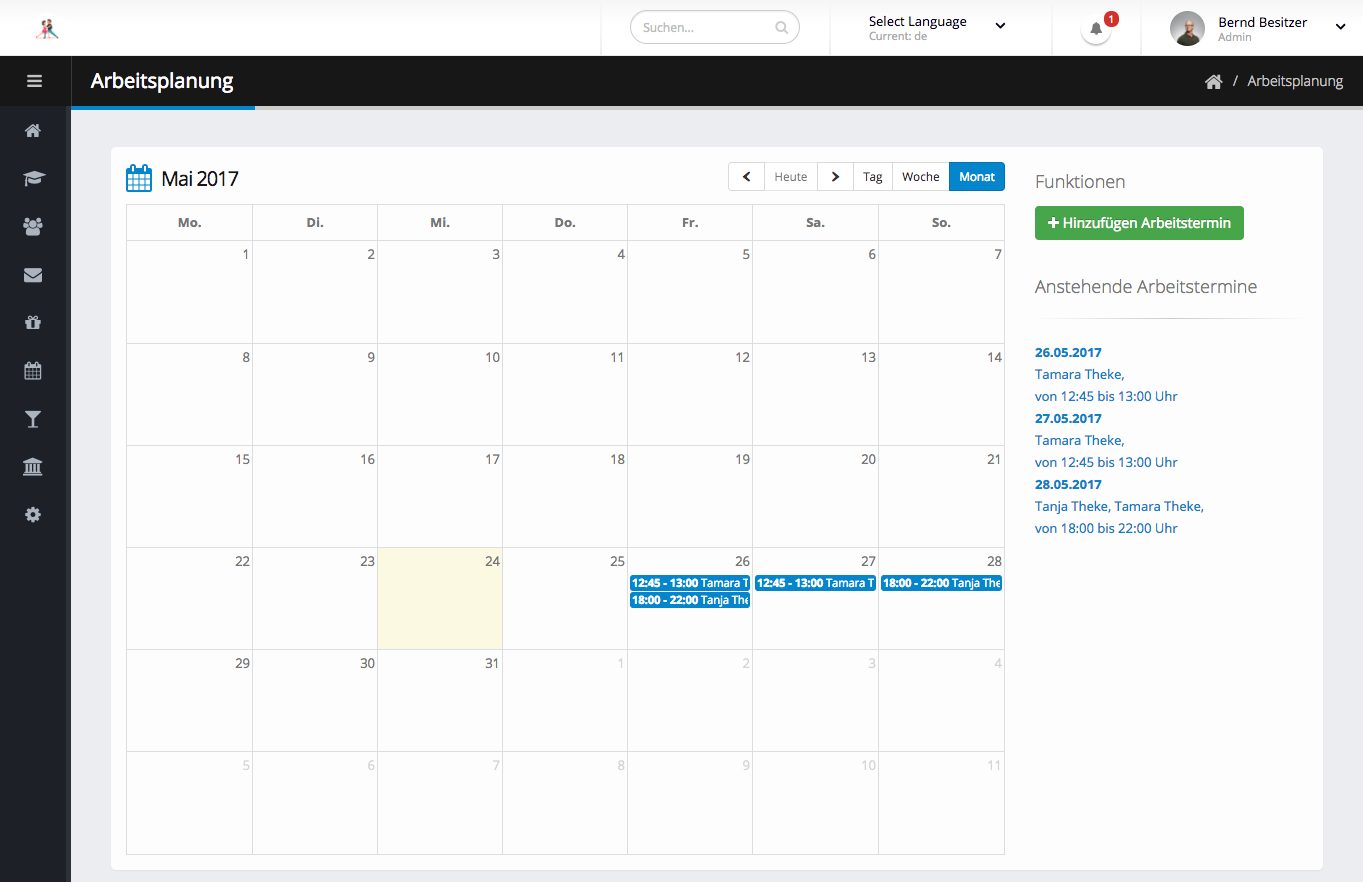Open the 28.05.2017 upcoming appointment link
Screen dimensions: 1363x882
coord(1068,485)
